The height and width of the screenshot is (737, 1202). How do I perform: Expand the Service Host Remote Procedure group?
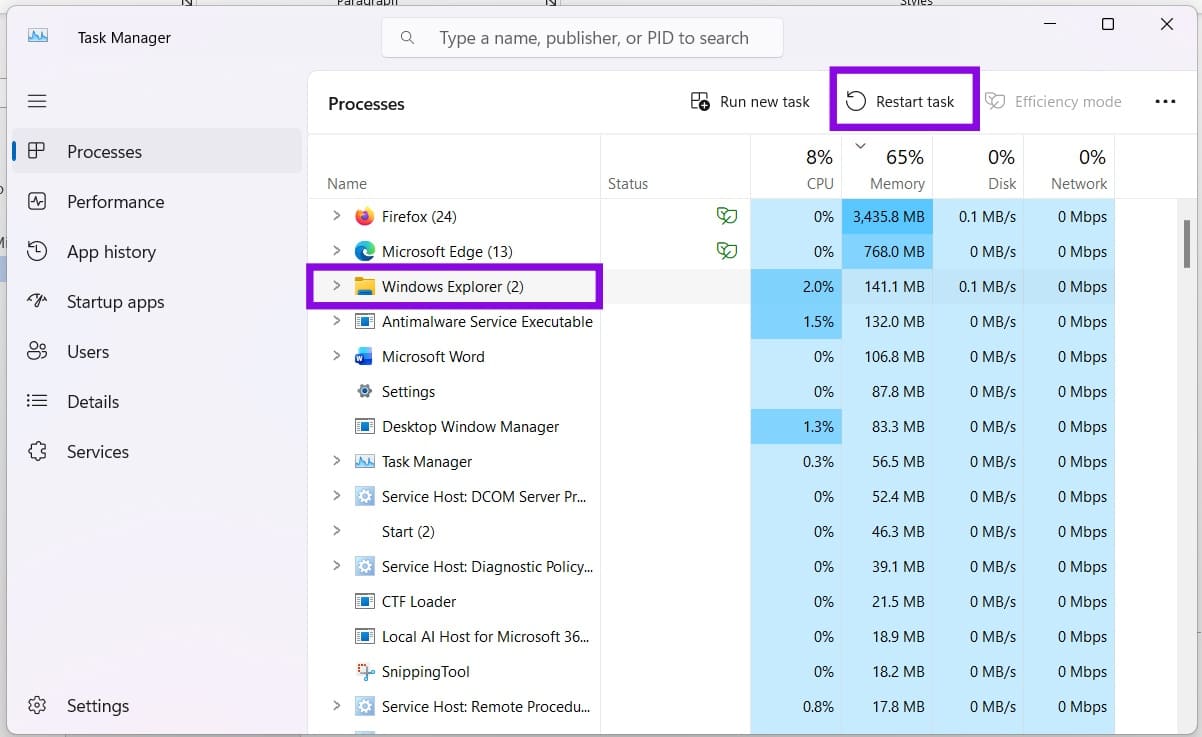pos(336,706)
